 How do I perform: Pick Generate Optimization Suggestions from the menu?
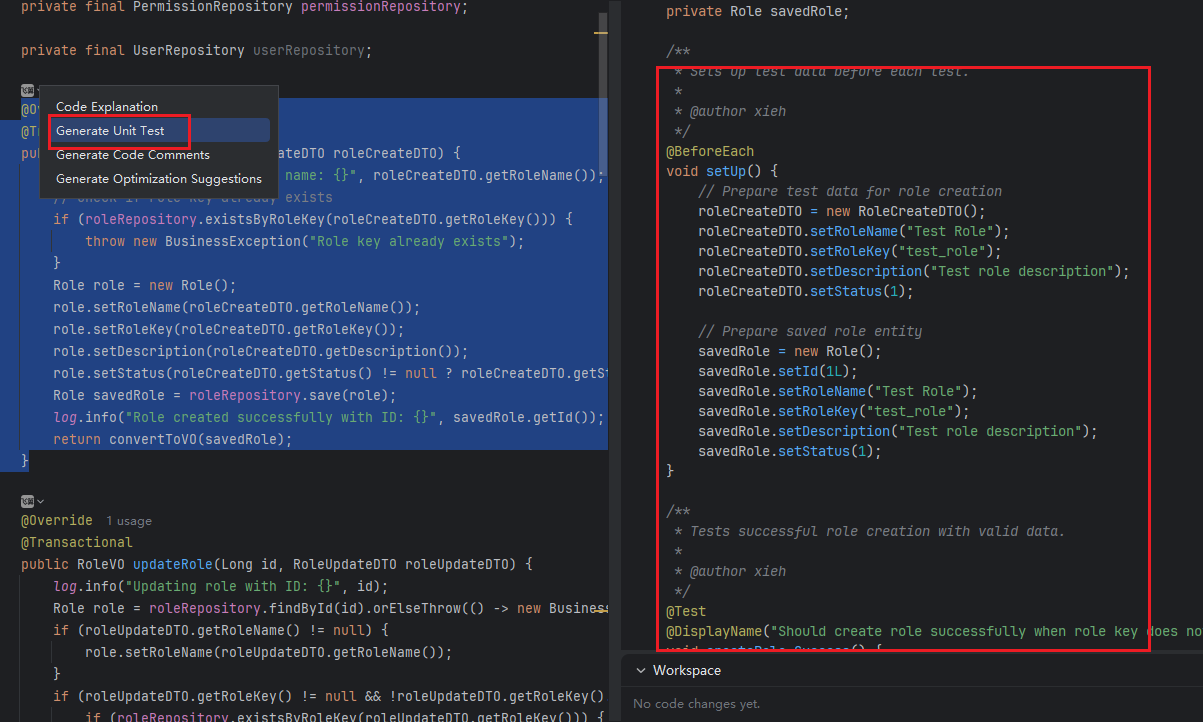coord(158,179)
